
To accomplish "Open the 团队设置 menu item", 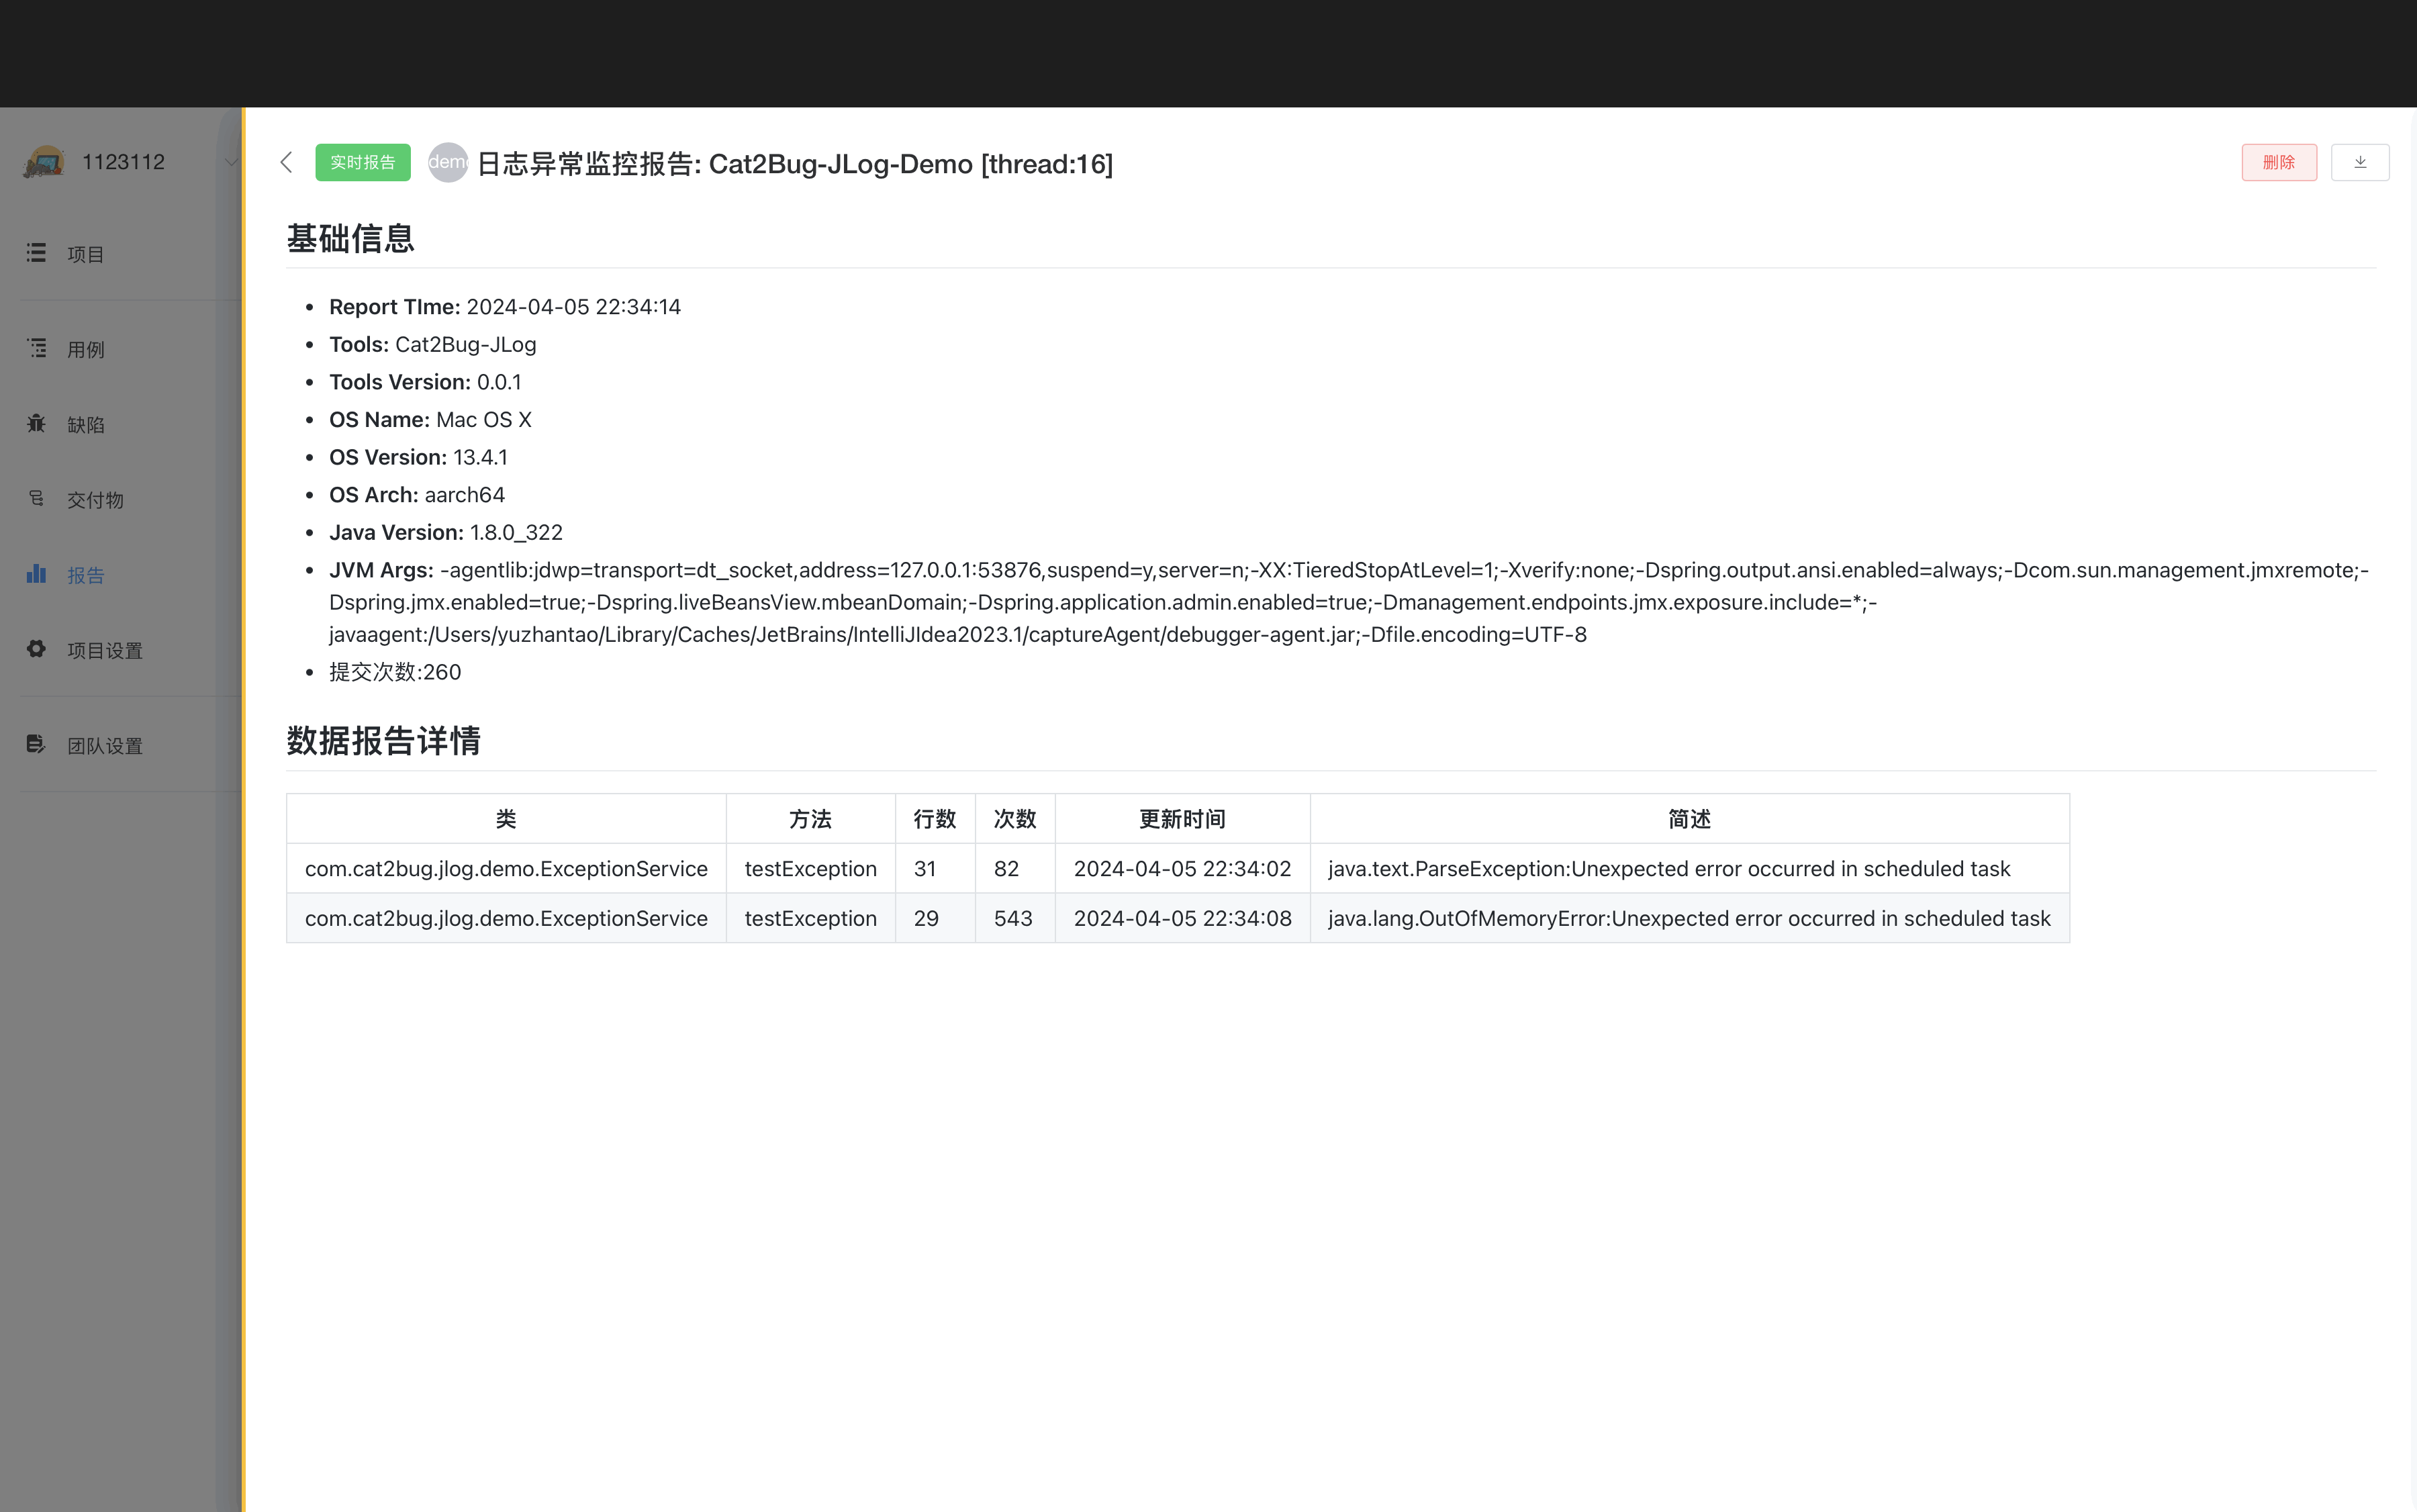I will pos(105,745).
